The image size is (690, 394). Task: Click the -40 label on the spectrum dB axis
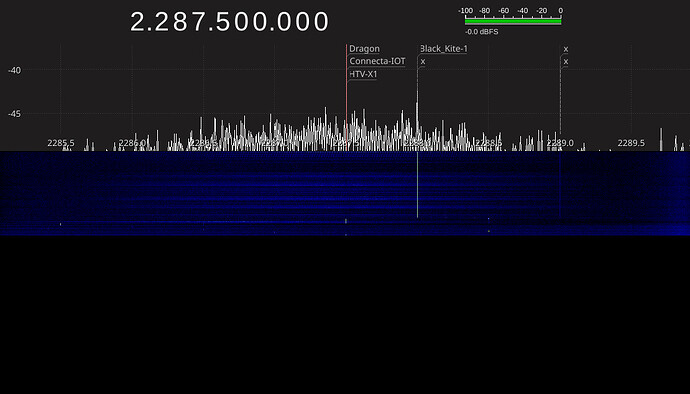(14, 70)
